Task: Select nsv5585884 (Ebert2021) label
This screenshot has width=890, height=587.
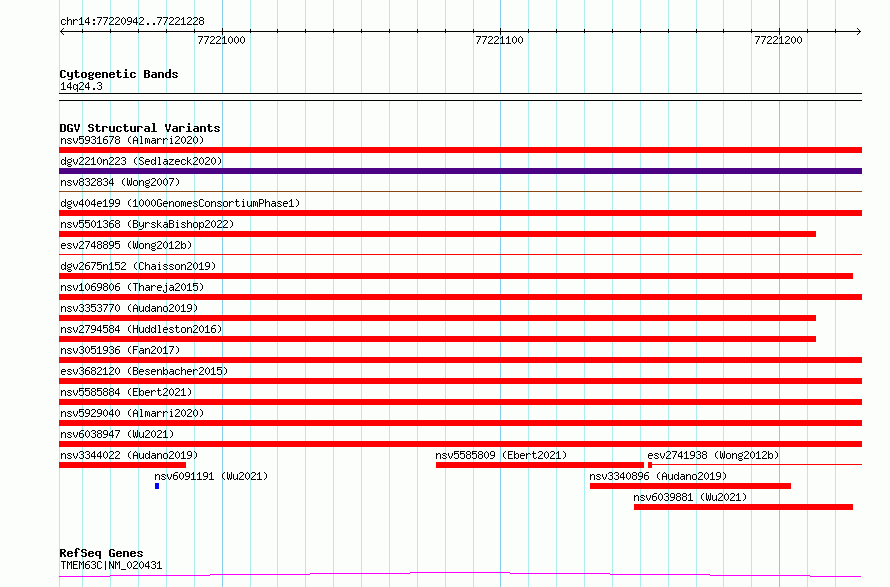Action: pos(126,392)
